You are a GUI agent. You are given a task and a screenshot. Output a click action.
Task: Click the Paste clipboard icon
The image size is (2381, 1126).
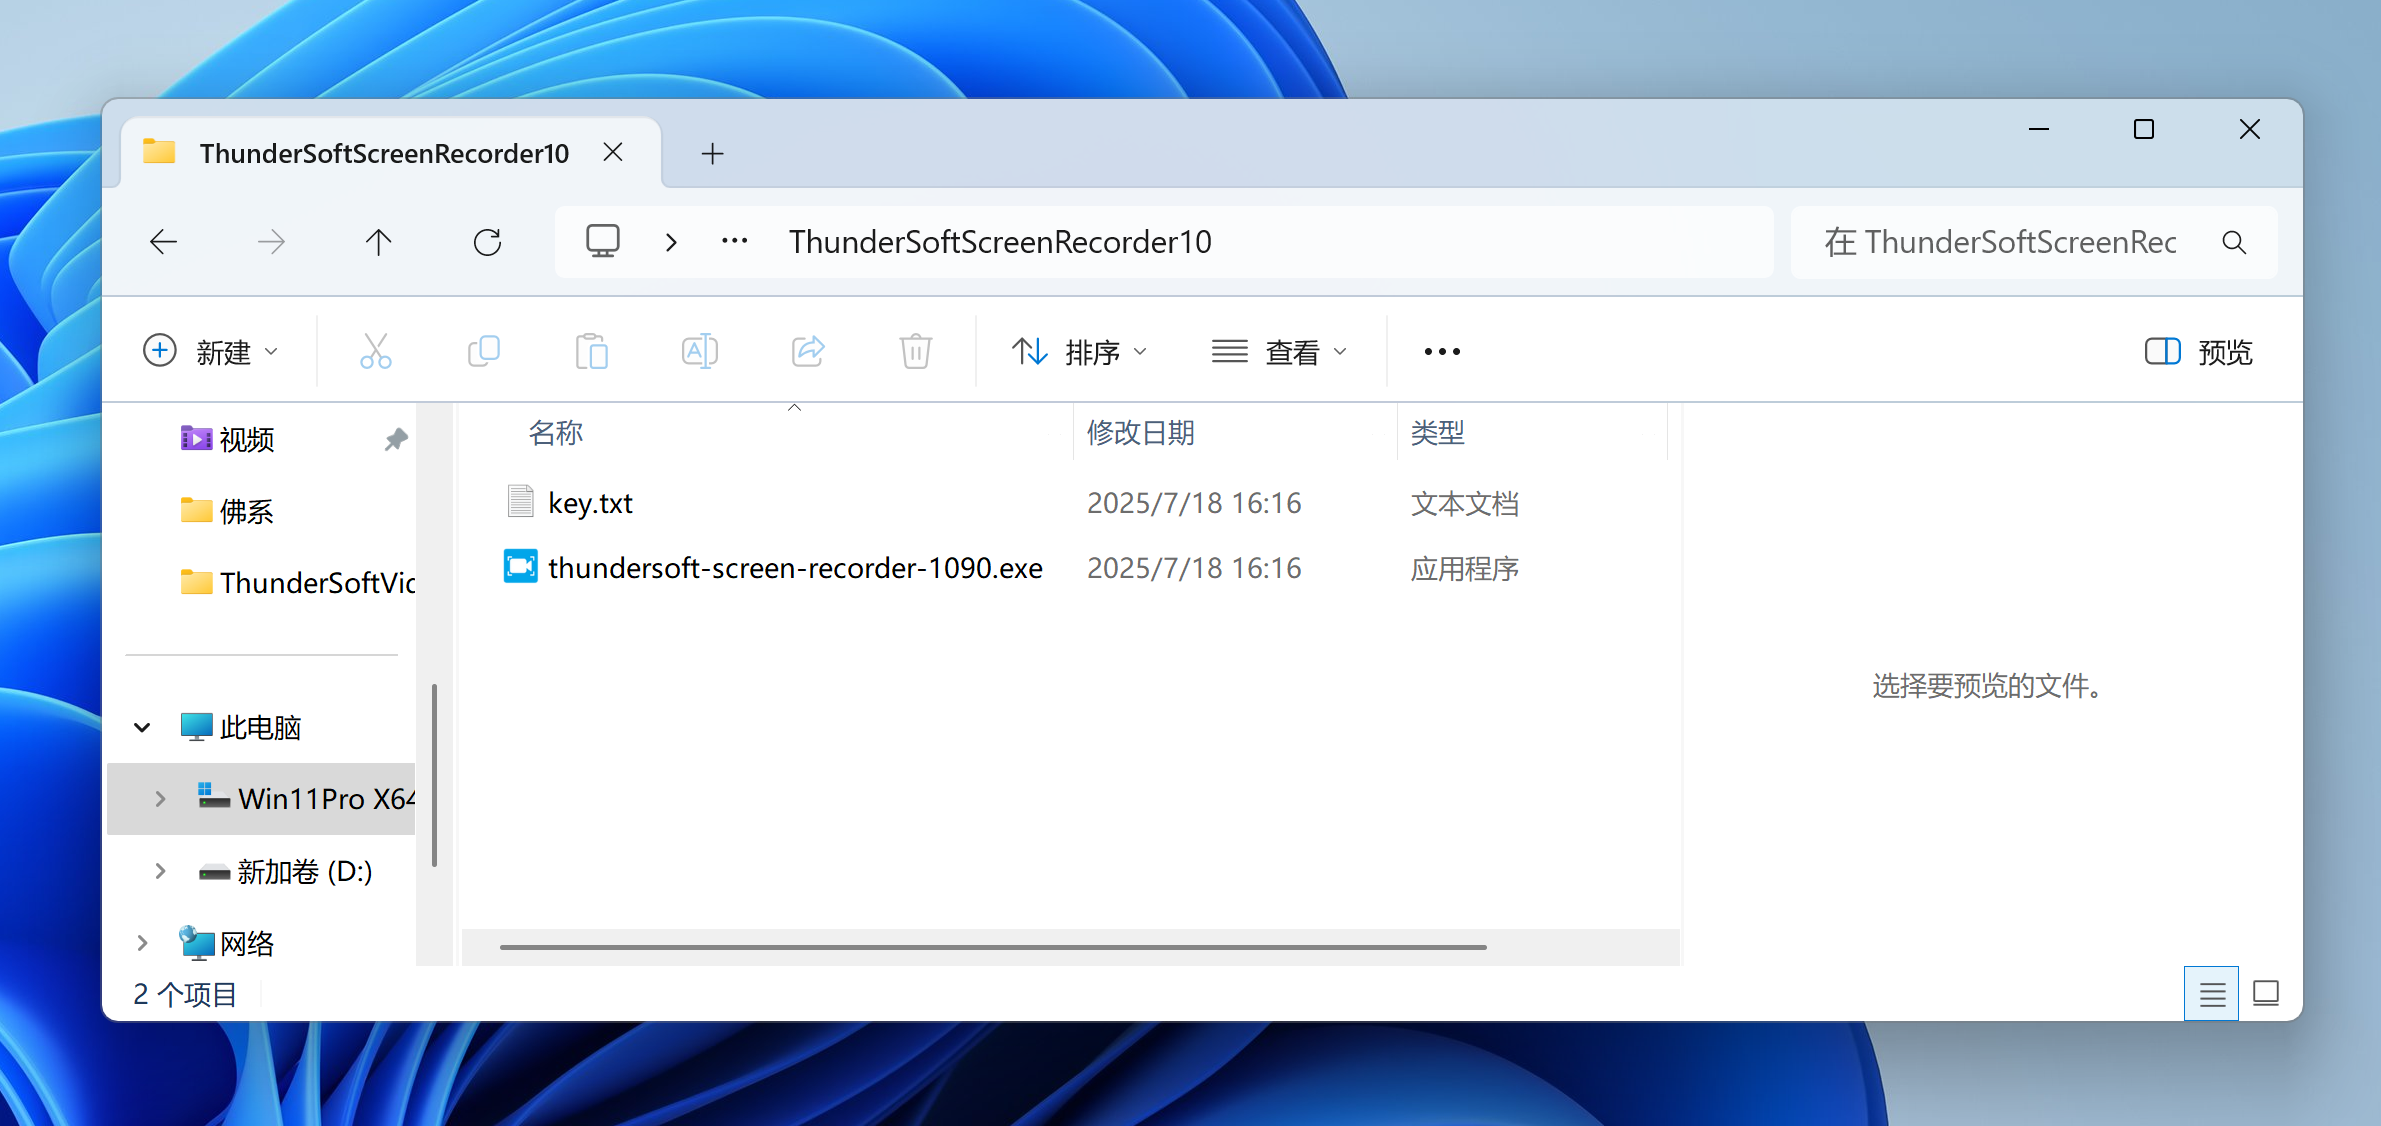(x=591, y=351)
